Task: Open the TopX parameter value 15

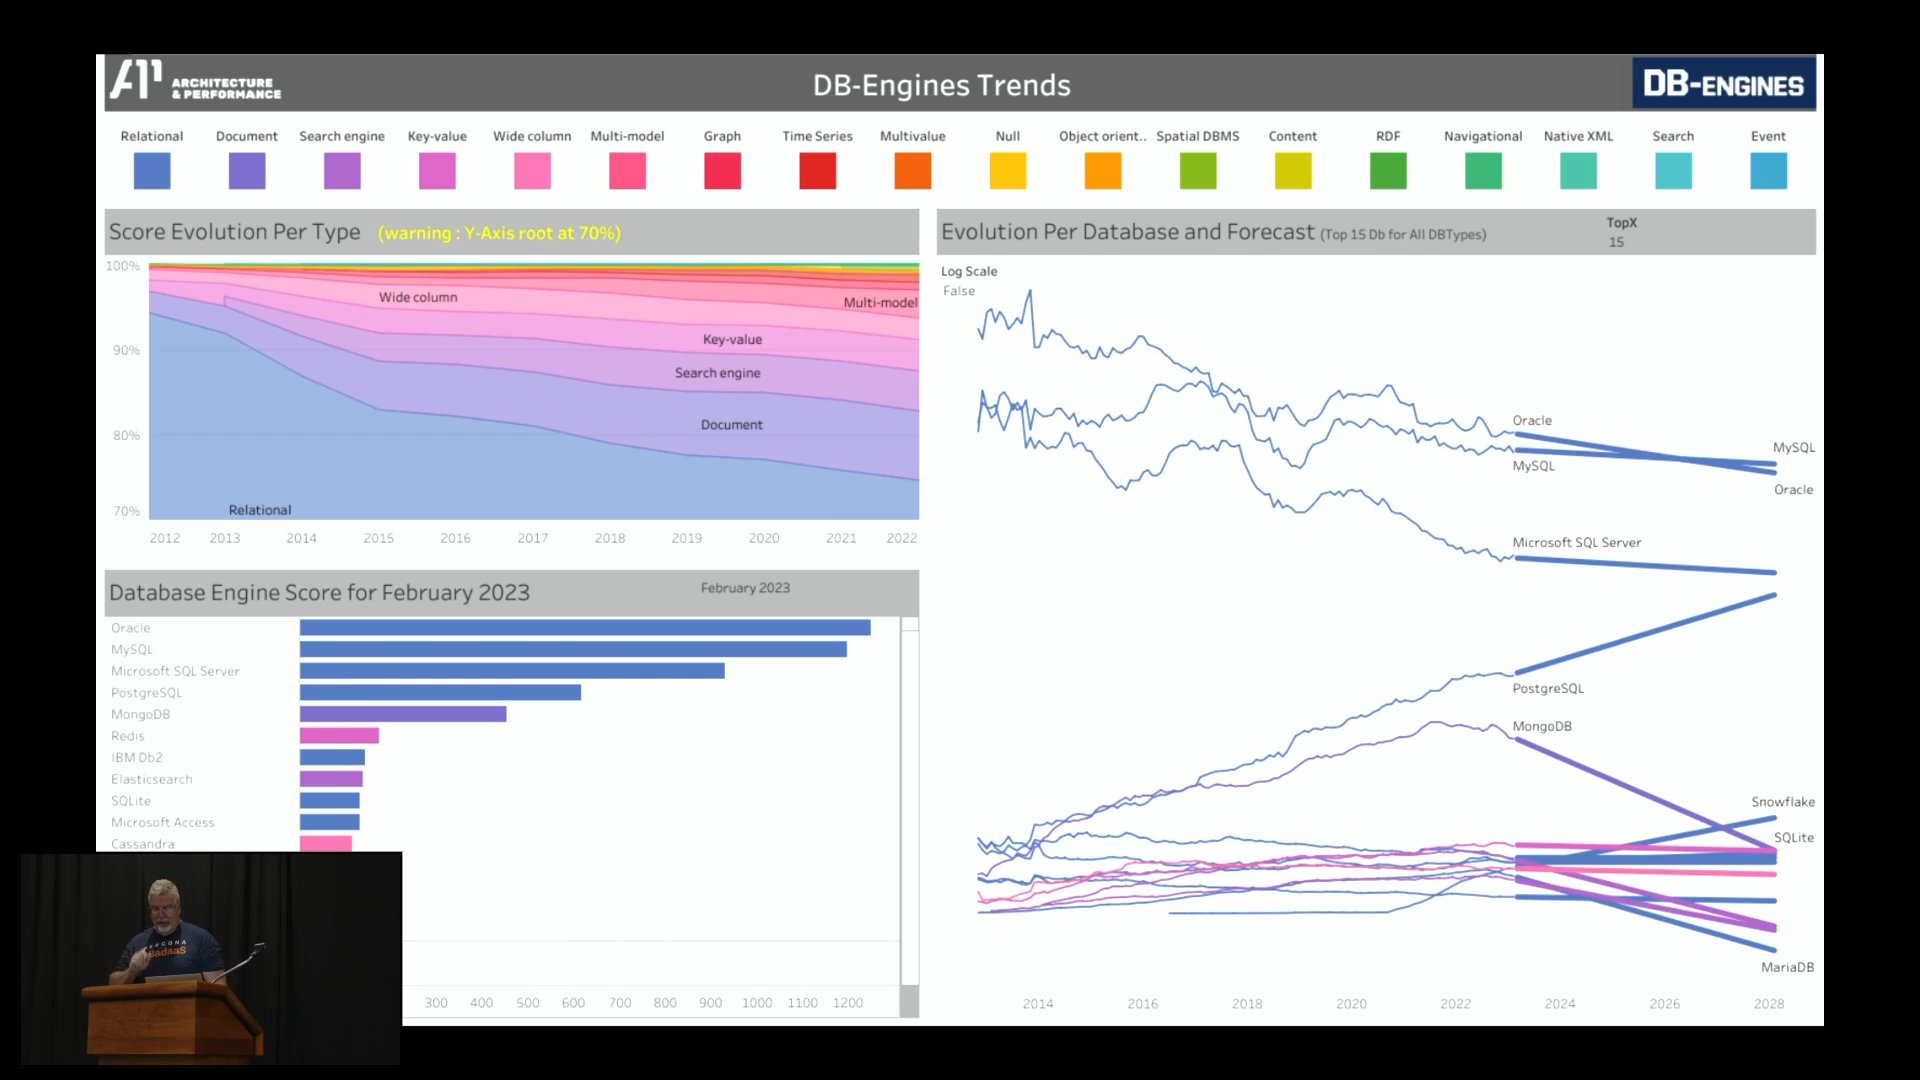Action: click(1616, 242)
